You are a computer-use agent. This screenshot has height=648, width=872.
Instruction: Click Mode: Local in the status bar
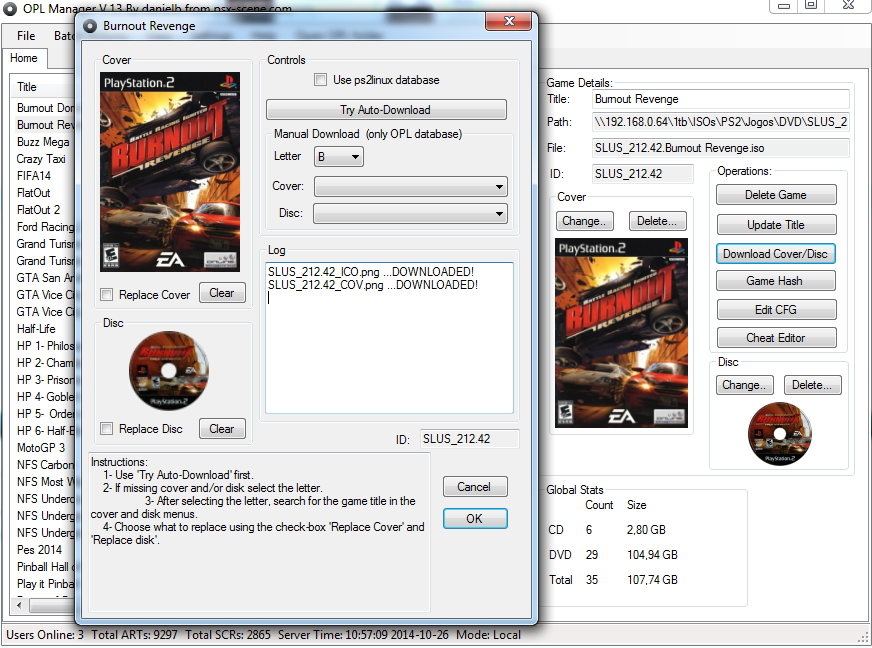488,635
